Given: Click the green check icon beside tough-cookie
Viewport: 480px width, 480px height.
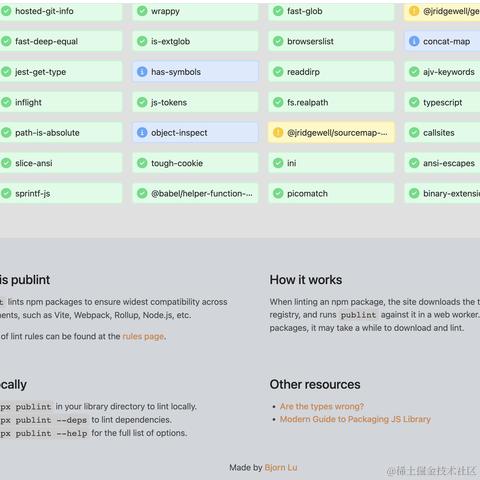Looking at the screenshot, I should click(142, 163).
